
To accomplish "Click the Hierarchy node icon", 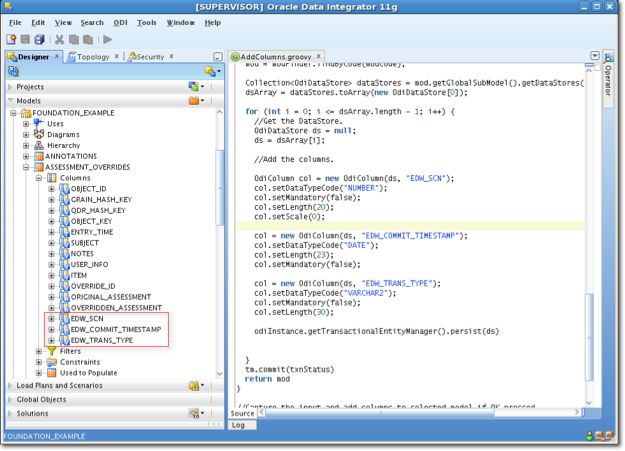I will click(x=39, y=145).
